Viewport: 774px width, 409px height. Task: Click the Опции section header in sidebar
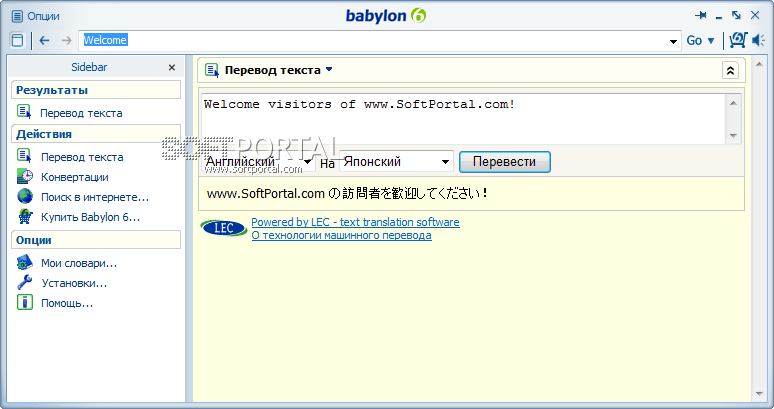click(x=96, y=240)
